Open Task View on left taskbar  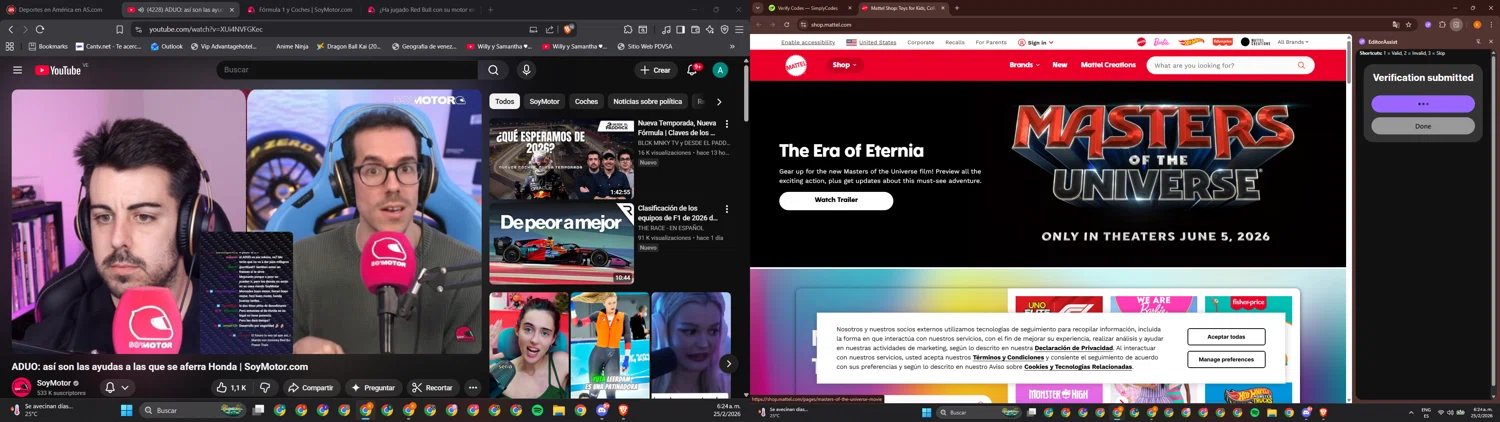(x=258, y=411)
